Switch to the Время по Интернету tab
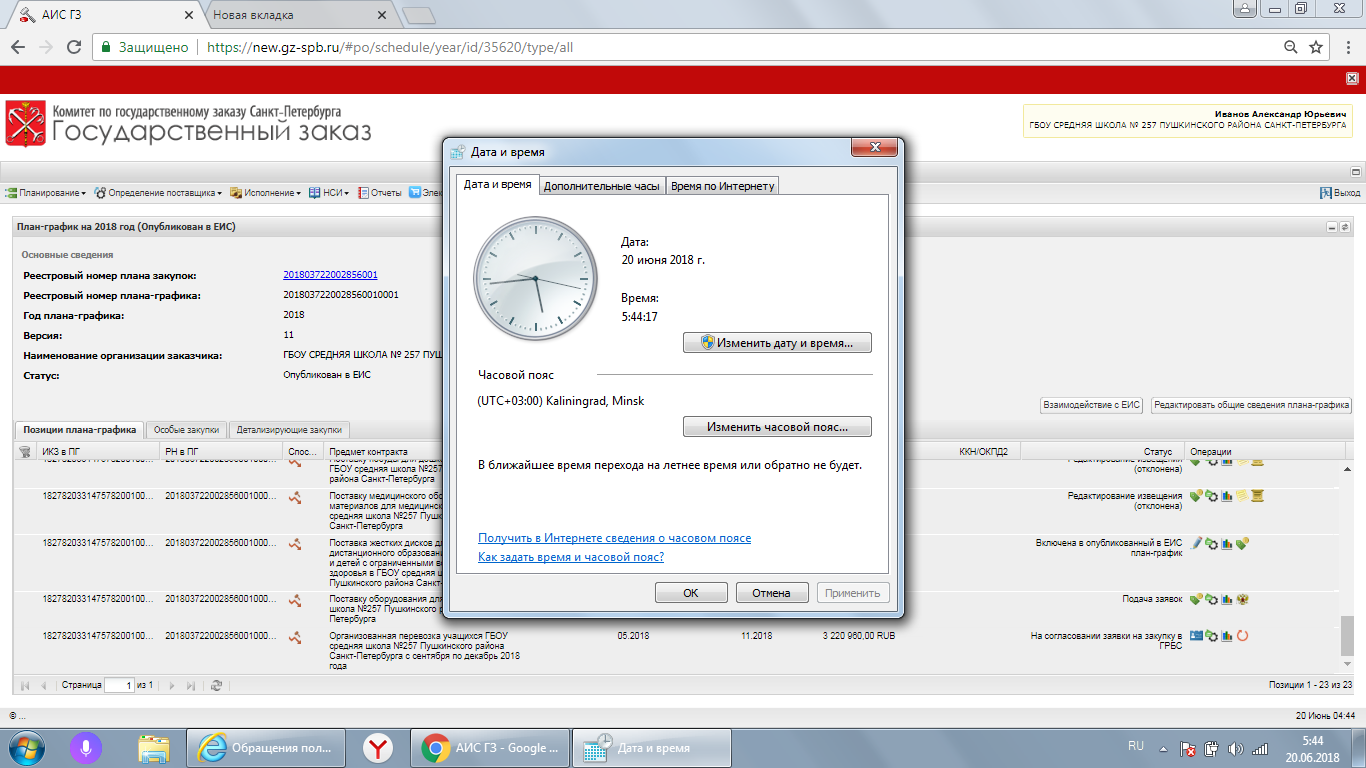The height and width of the screenshot is (768, 1366). [723, 186]
